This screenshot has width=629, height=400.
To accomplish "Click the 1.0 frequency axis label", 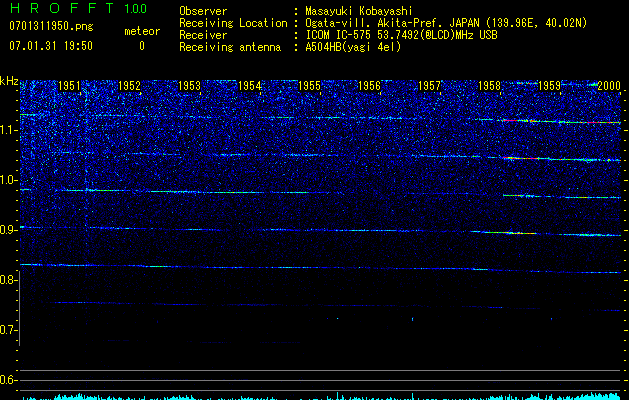I will (x=9, y=180).
